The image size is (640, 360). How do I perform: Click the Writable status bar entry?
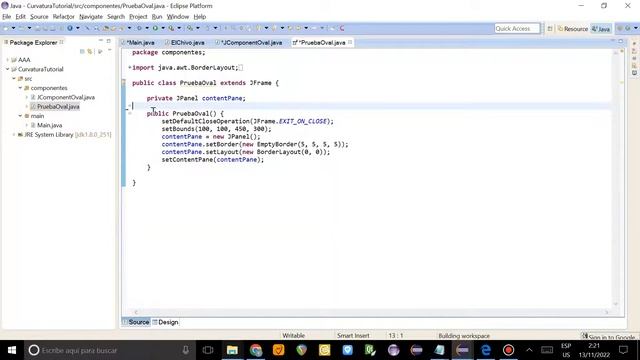click(x=293, y=336)
